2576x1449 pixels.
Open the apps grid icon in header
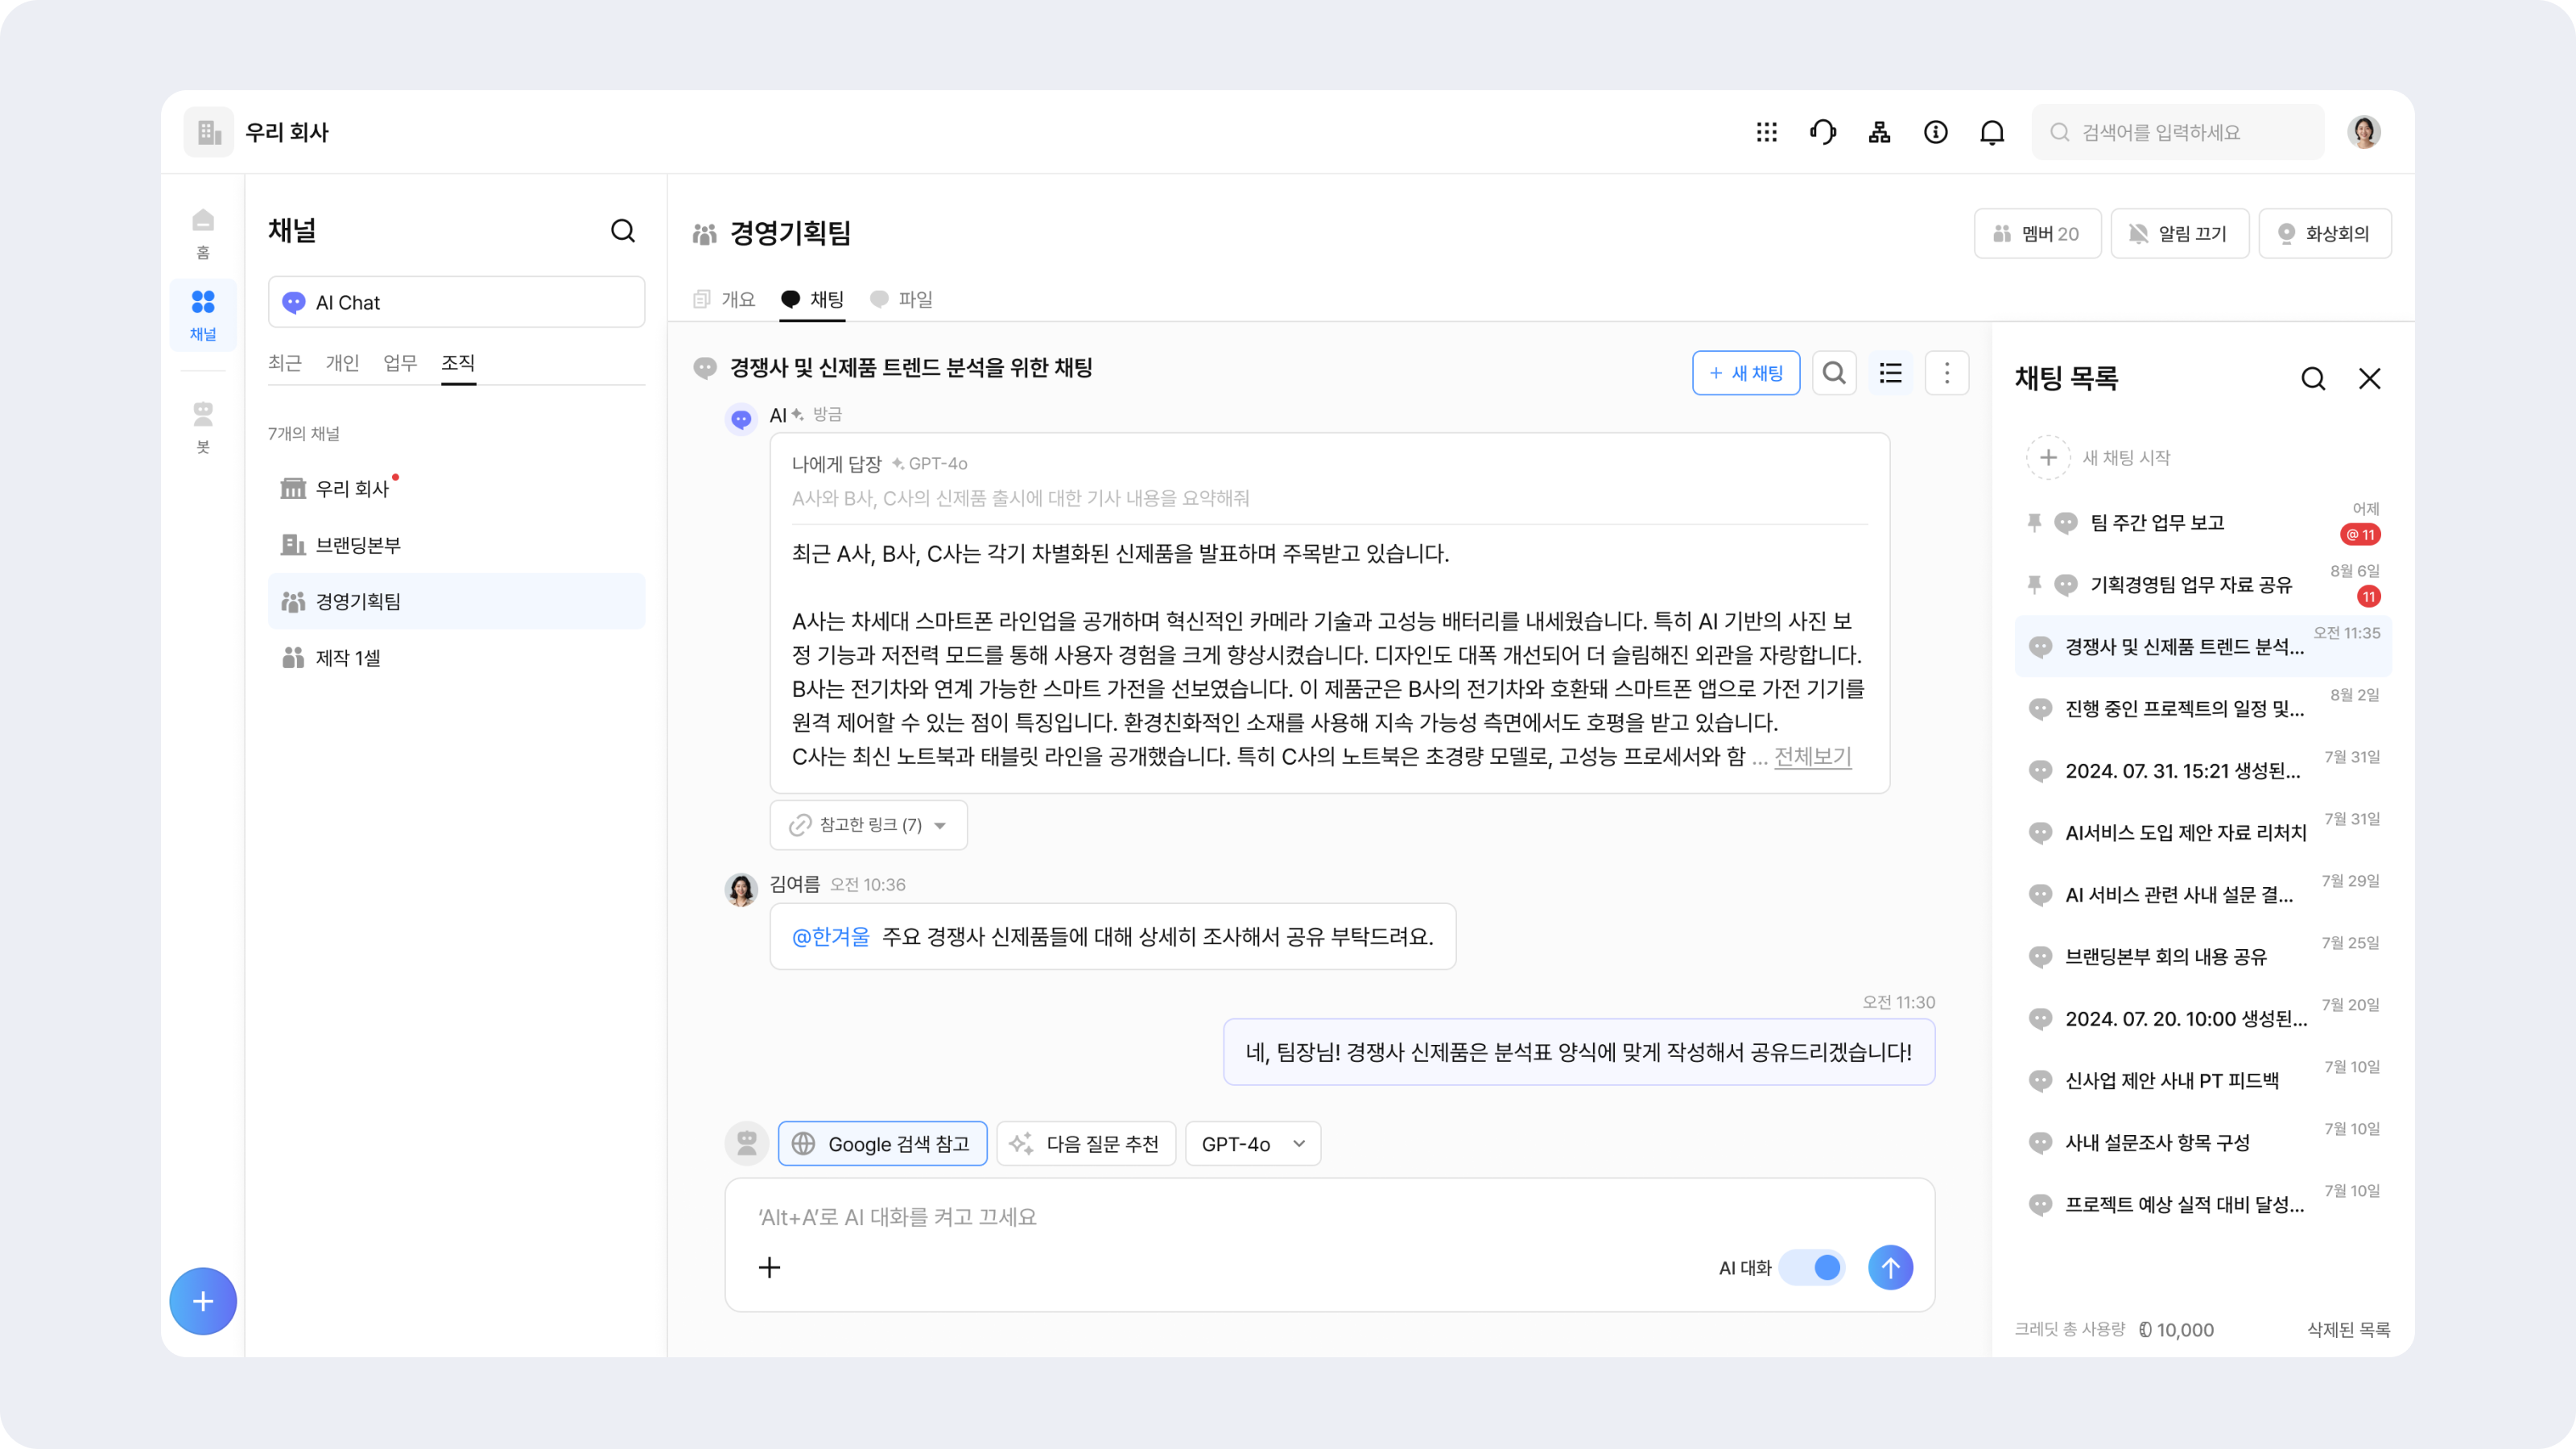tap(1766, 132)
